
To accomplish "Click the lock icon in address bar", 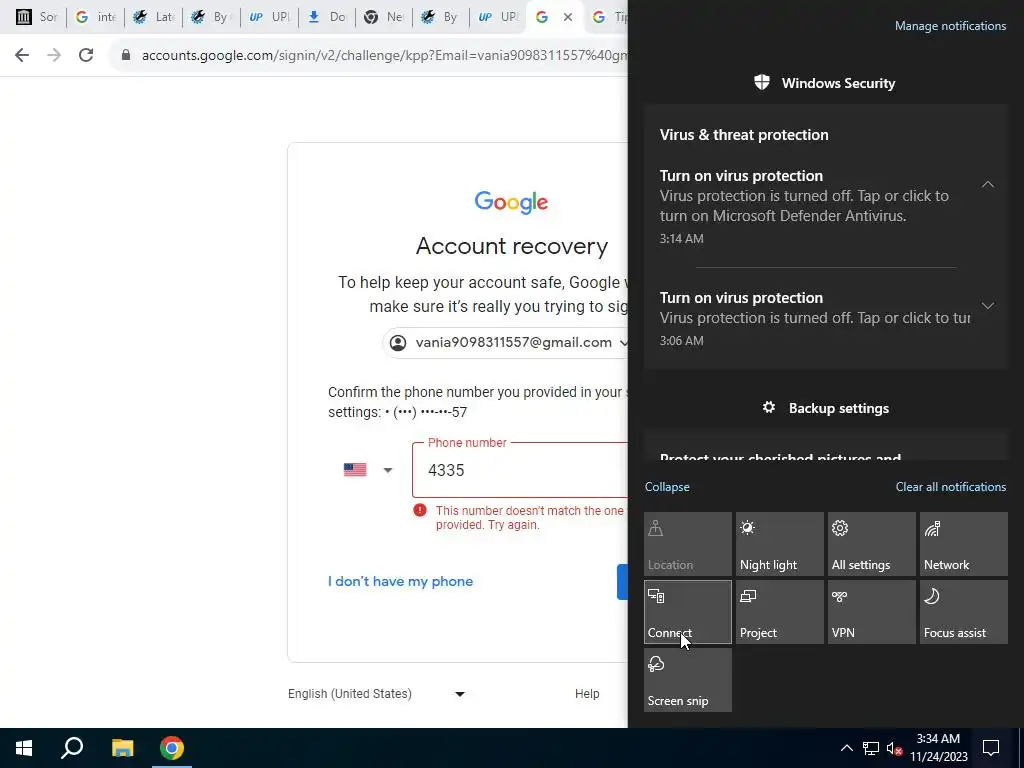I will [126, 56].
